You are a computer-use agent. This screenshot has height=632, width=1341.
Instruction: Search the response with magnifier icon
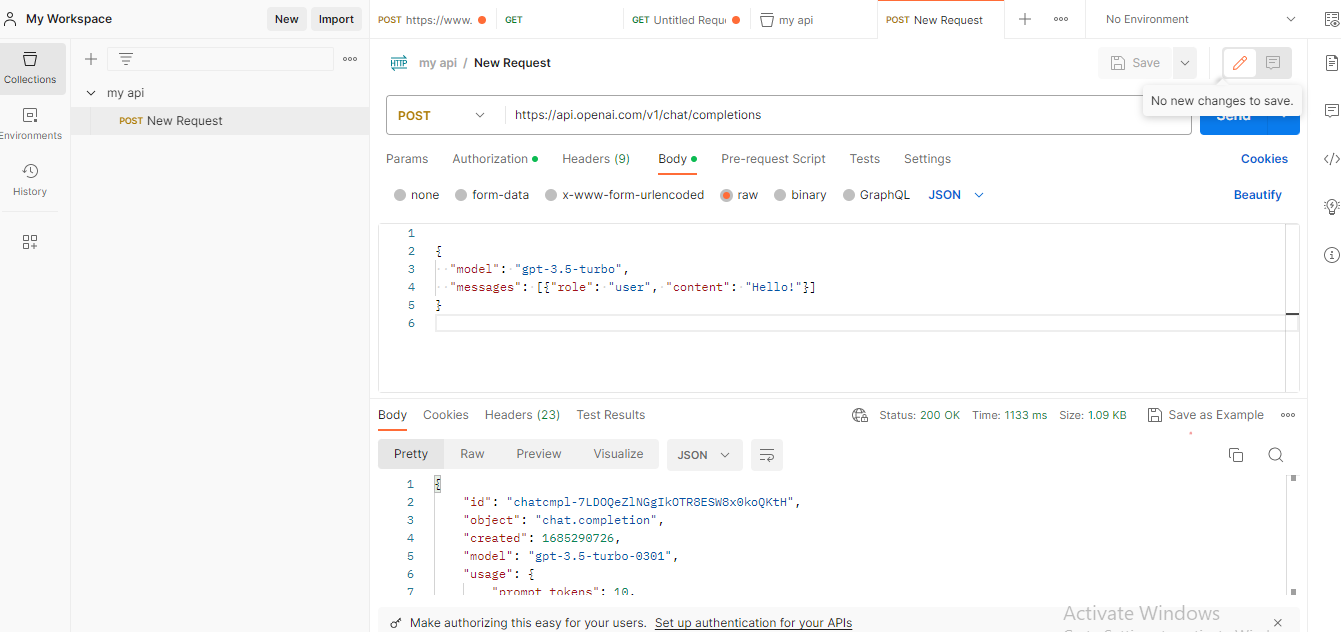click(x=1275, y=455)
